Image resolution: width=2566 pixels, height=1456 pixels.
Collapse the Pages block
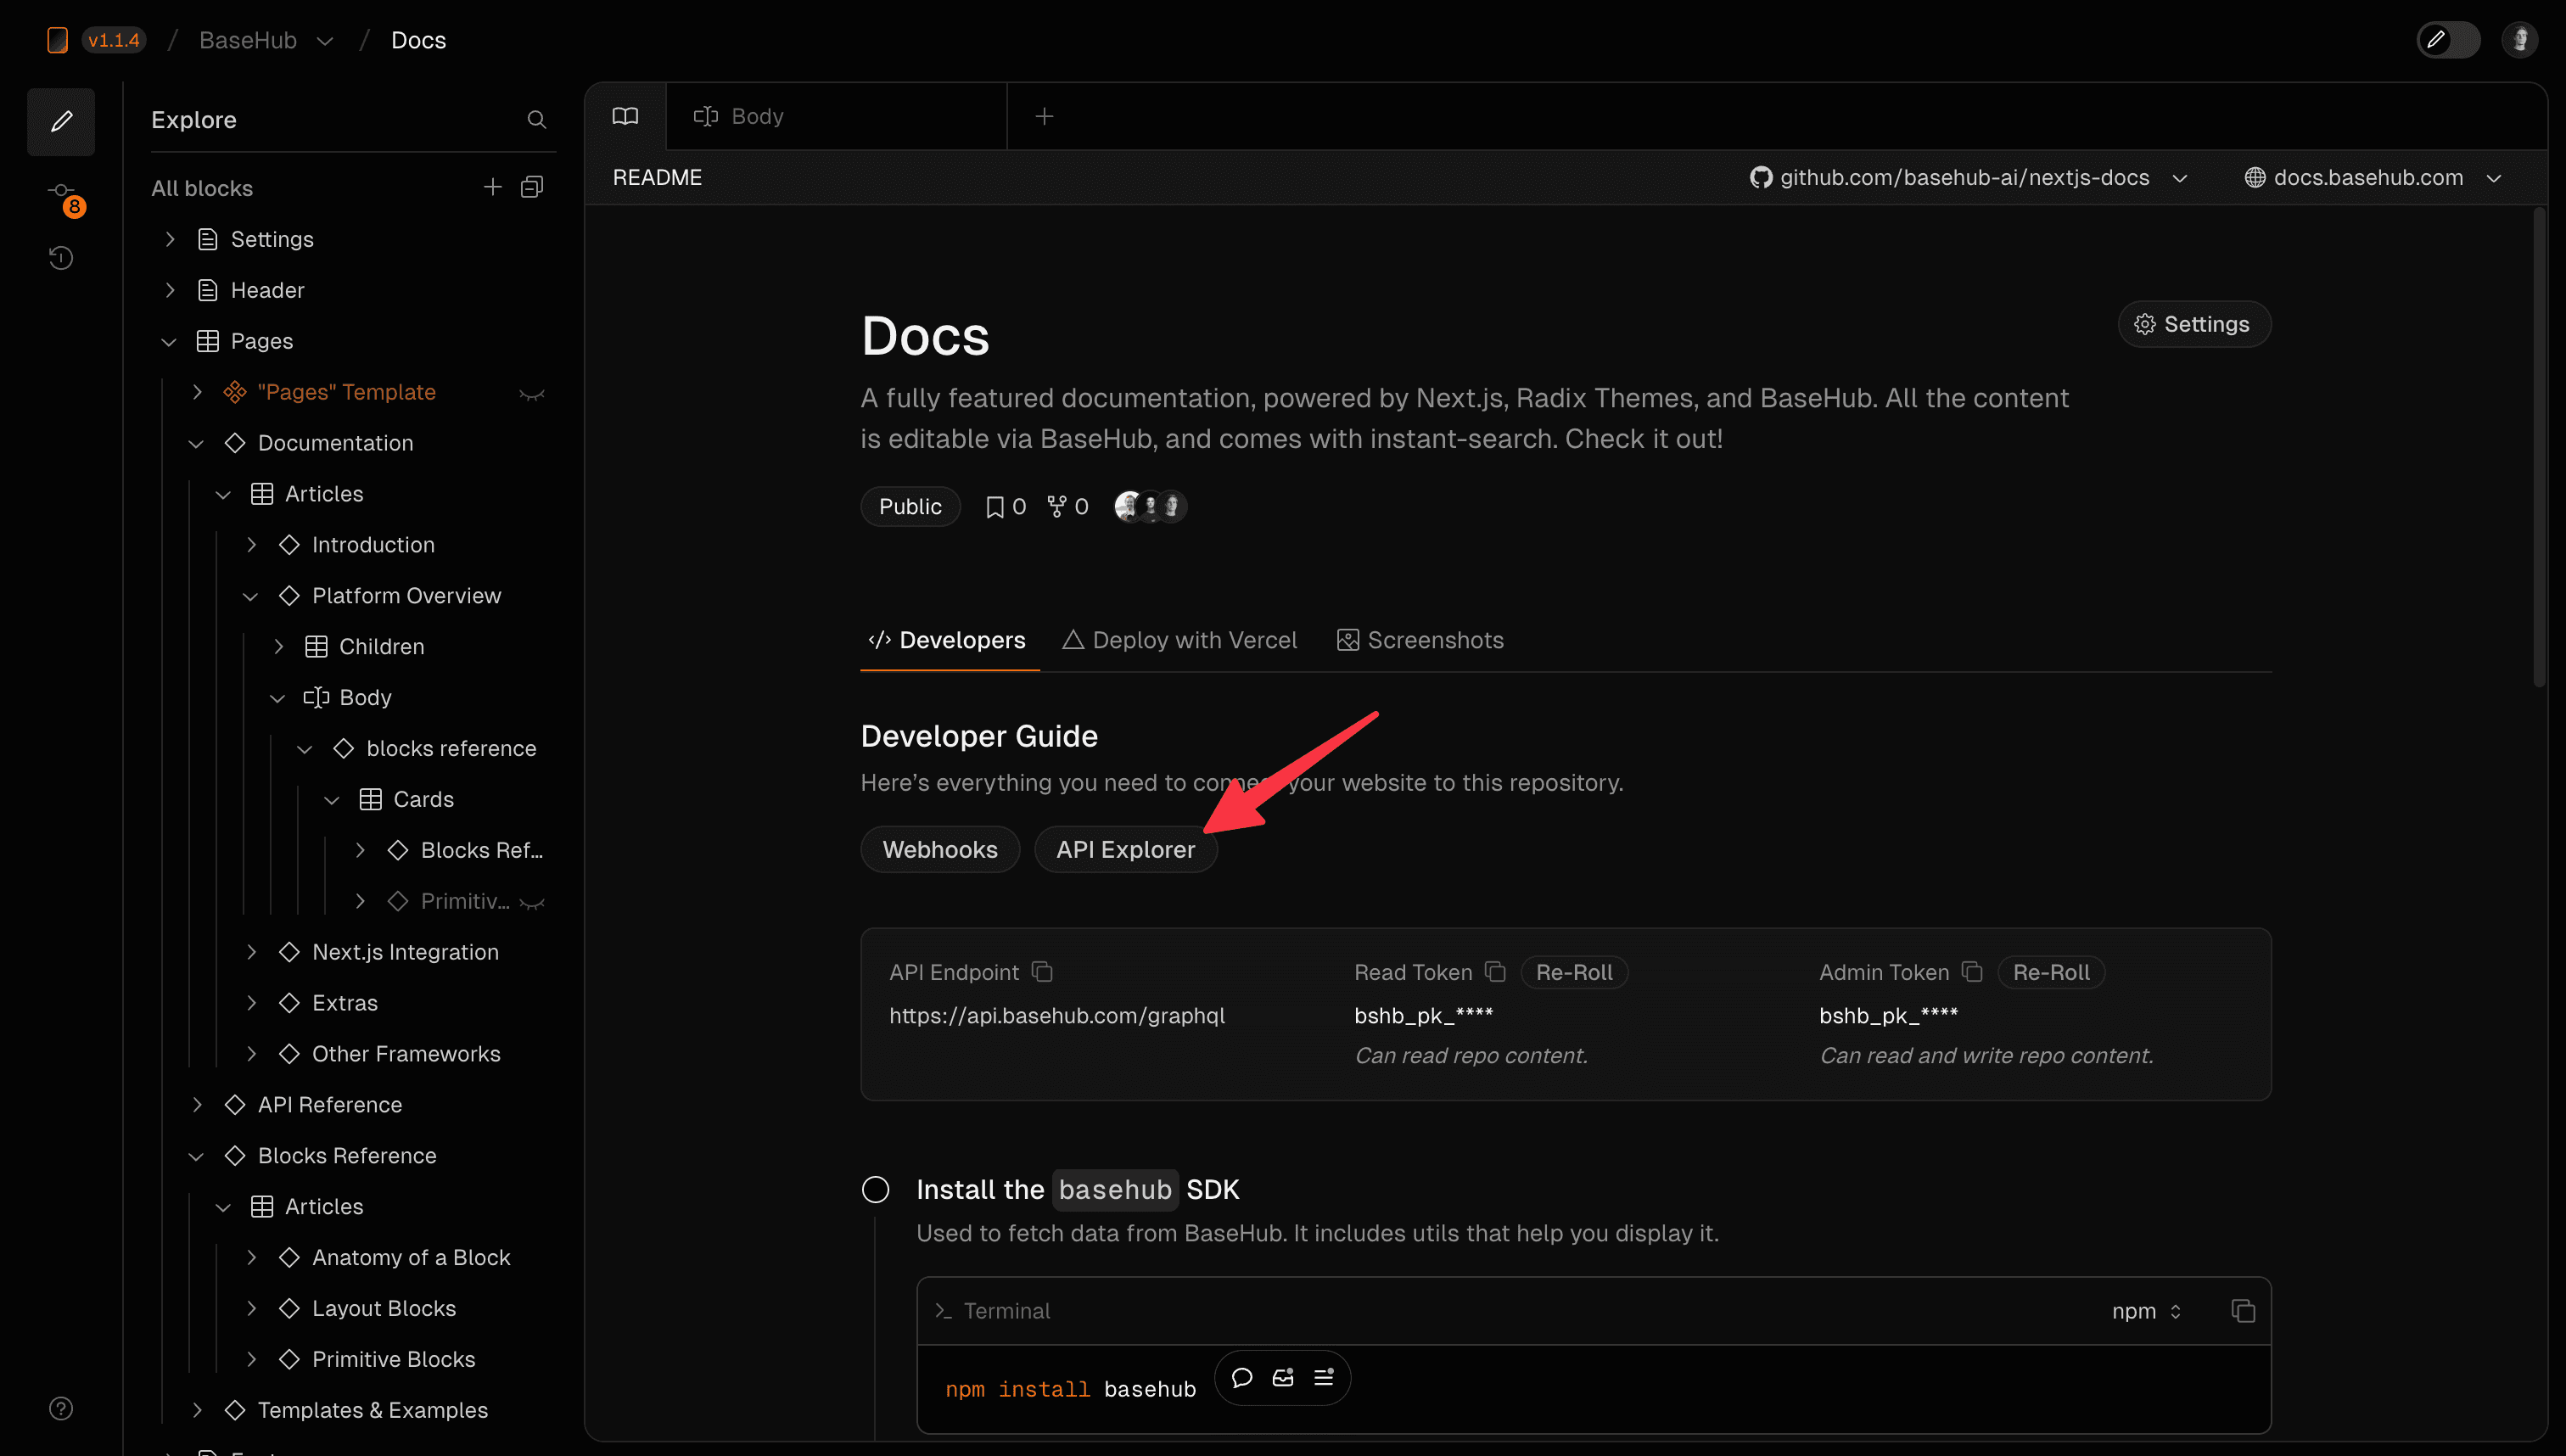(169, 342)
